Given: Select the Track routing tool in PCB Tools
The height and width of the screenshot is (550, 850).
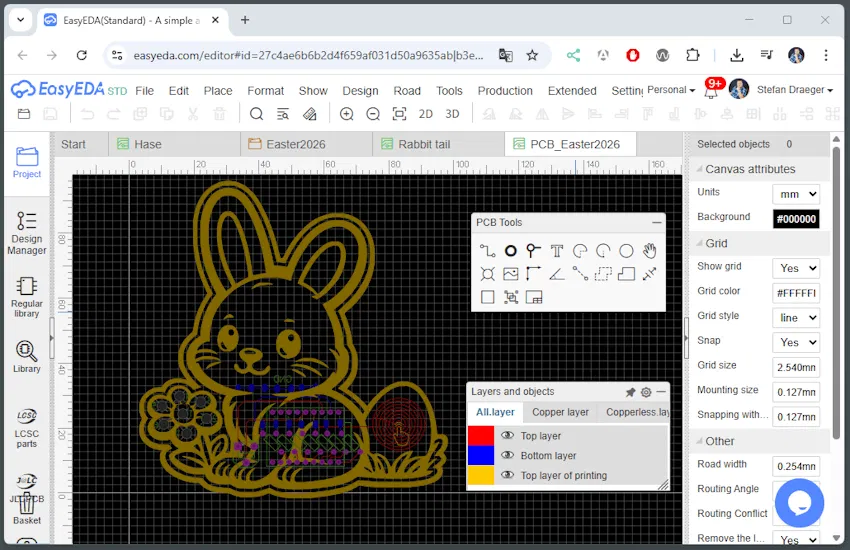Looking at the screenshot, I should tap(487, 251).
